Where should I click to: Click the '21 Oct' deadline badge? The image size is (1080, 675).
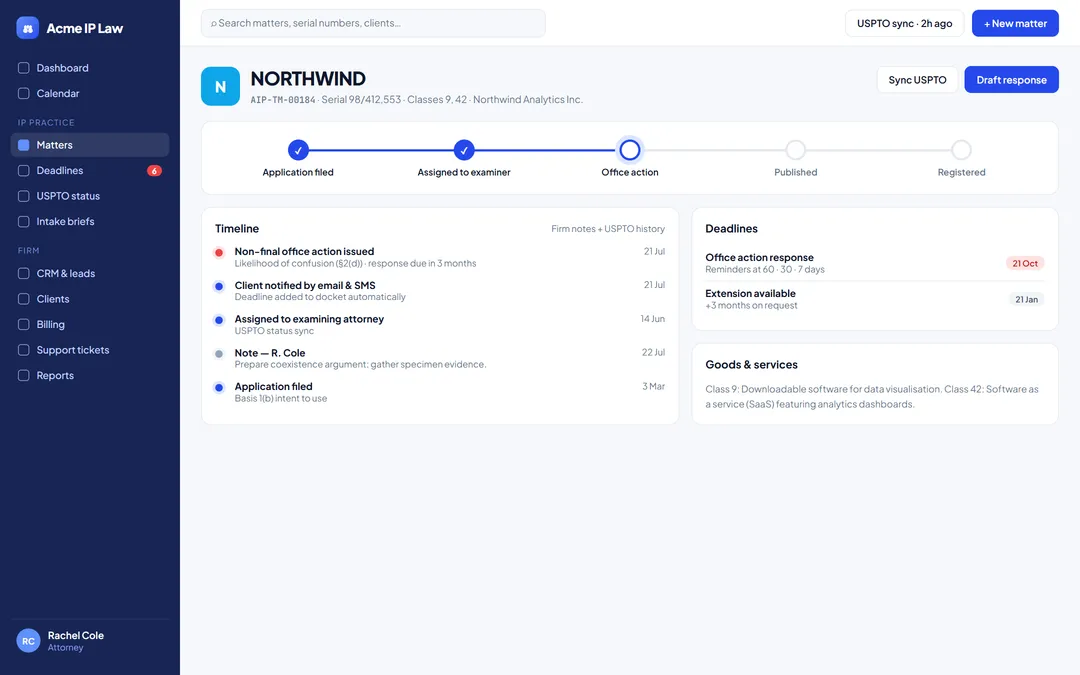(1025, 263)
